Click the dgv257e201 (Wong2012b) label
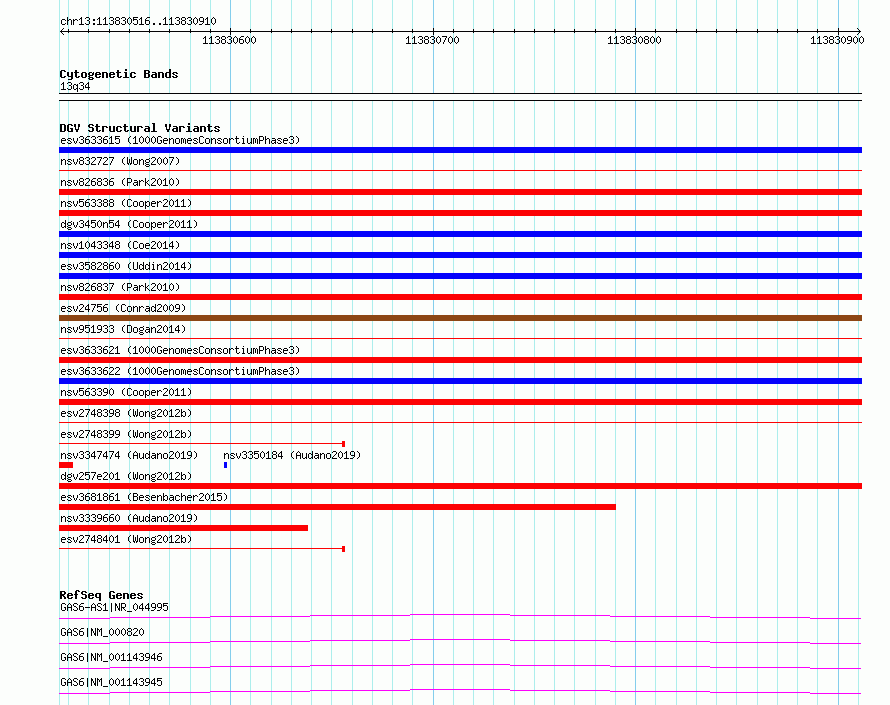The height and width of the screenshot is (705, 890). click(126, 476)
